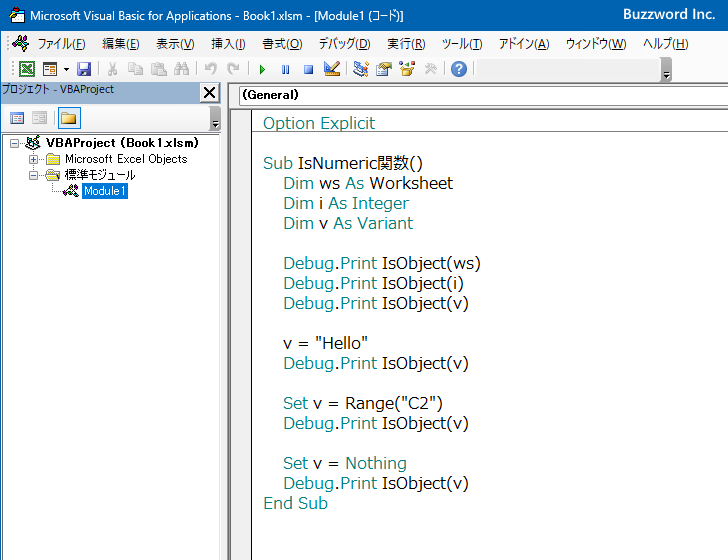This screenshot has height=560, width=728.
Task: Click the code margin beside Sub line
Action: [x=241, y=163]
